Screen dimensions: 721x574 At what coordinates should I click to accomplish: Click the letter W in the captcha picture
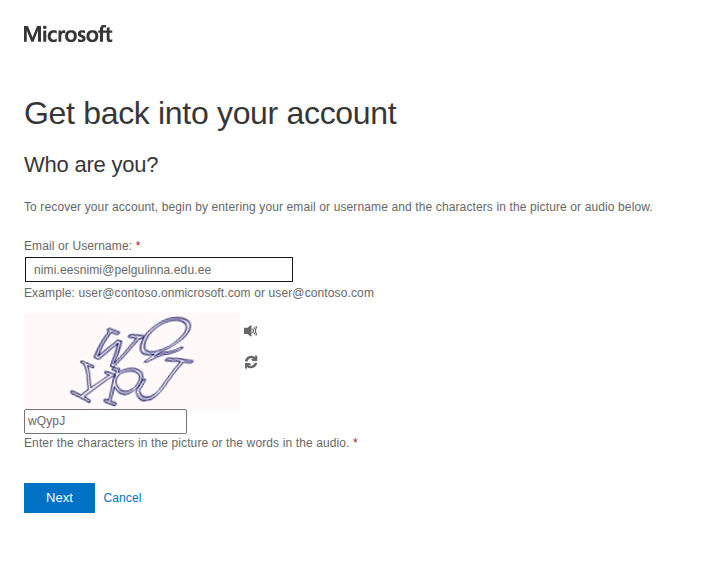click(x=113, y=345)
